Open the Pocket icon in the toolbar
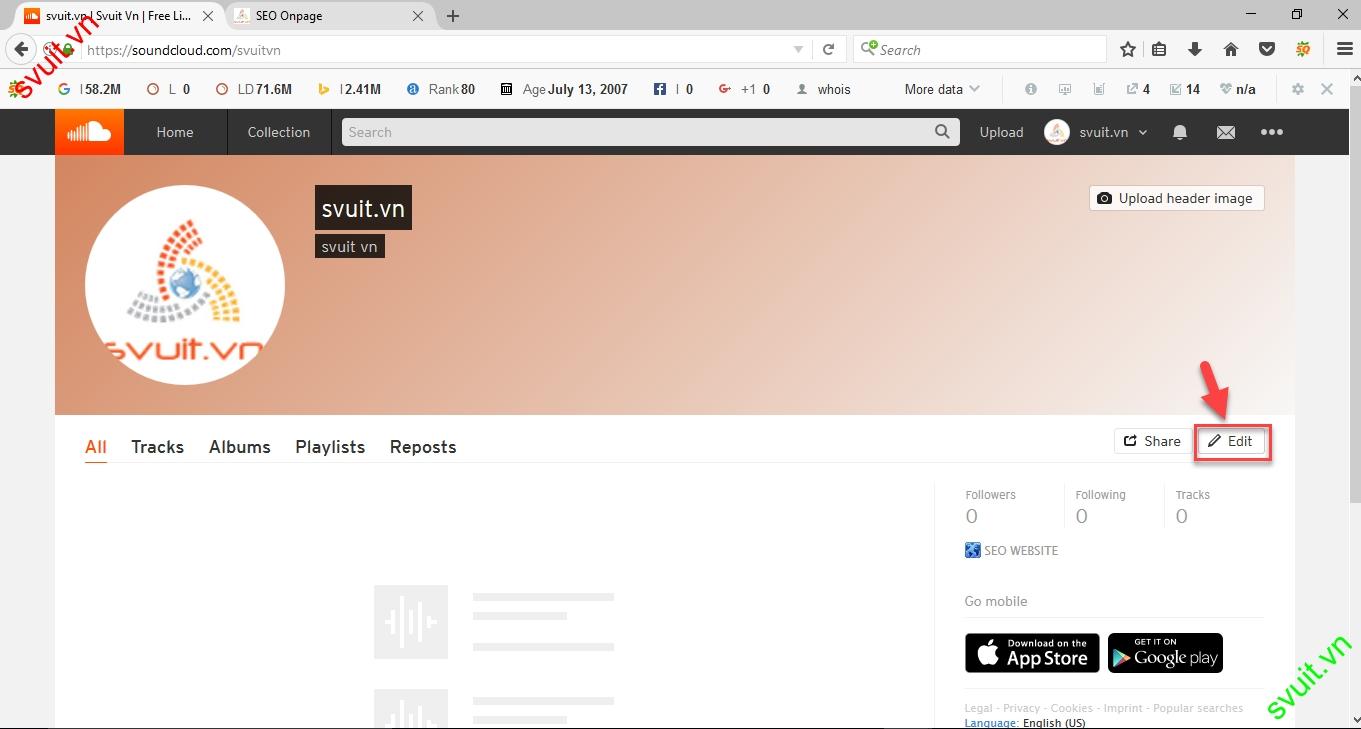The image size is (1361, 729). [x=1266, y=49]
